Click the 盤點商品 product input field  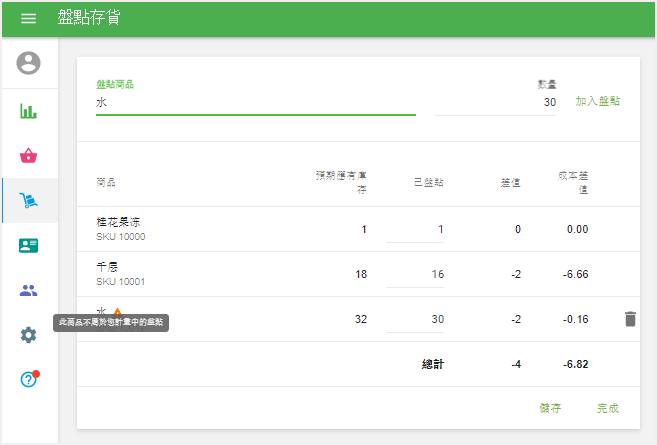255,102
